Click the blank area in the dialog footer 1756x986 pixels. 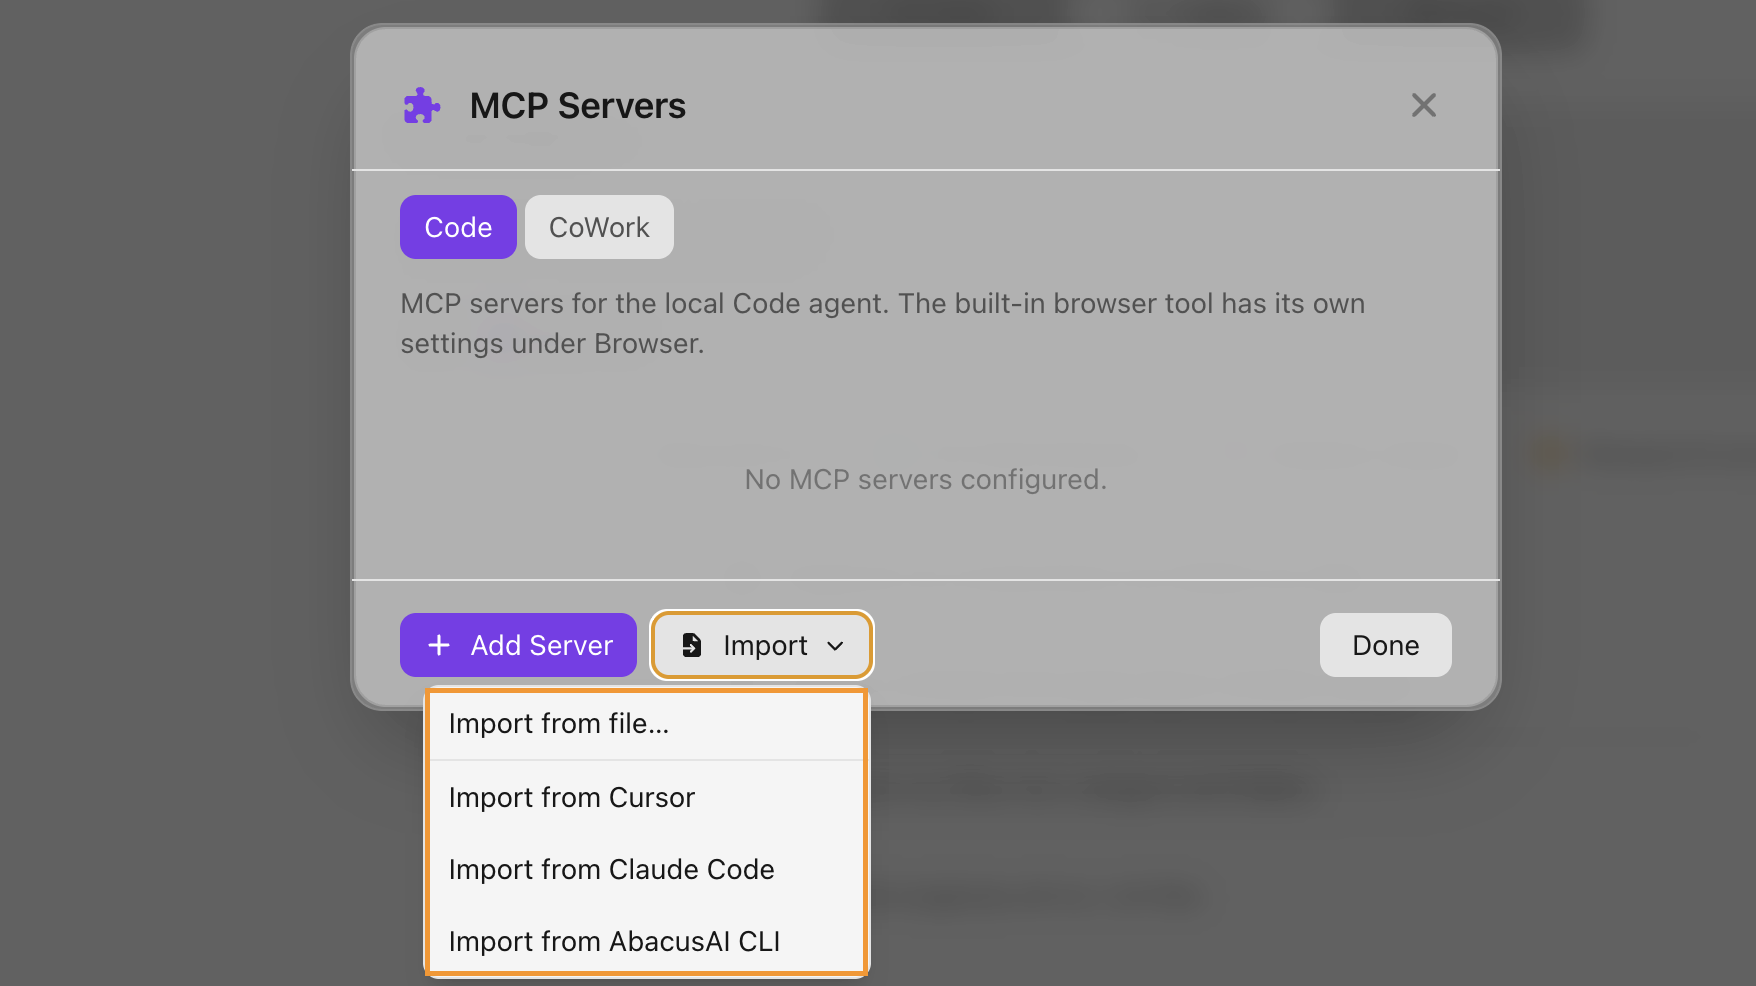coord(1095,645)
